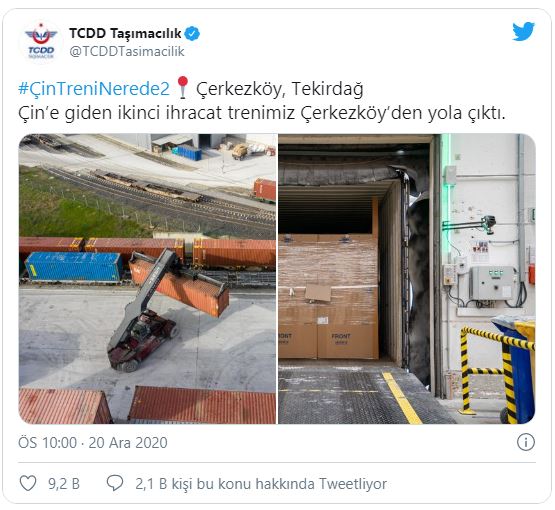Image resolution: width=555 pixels, height=510 pixels.
Task: Click the blue verified badge
Action: coord(193,34)
